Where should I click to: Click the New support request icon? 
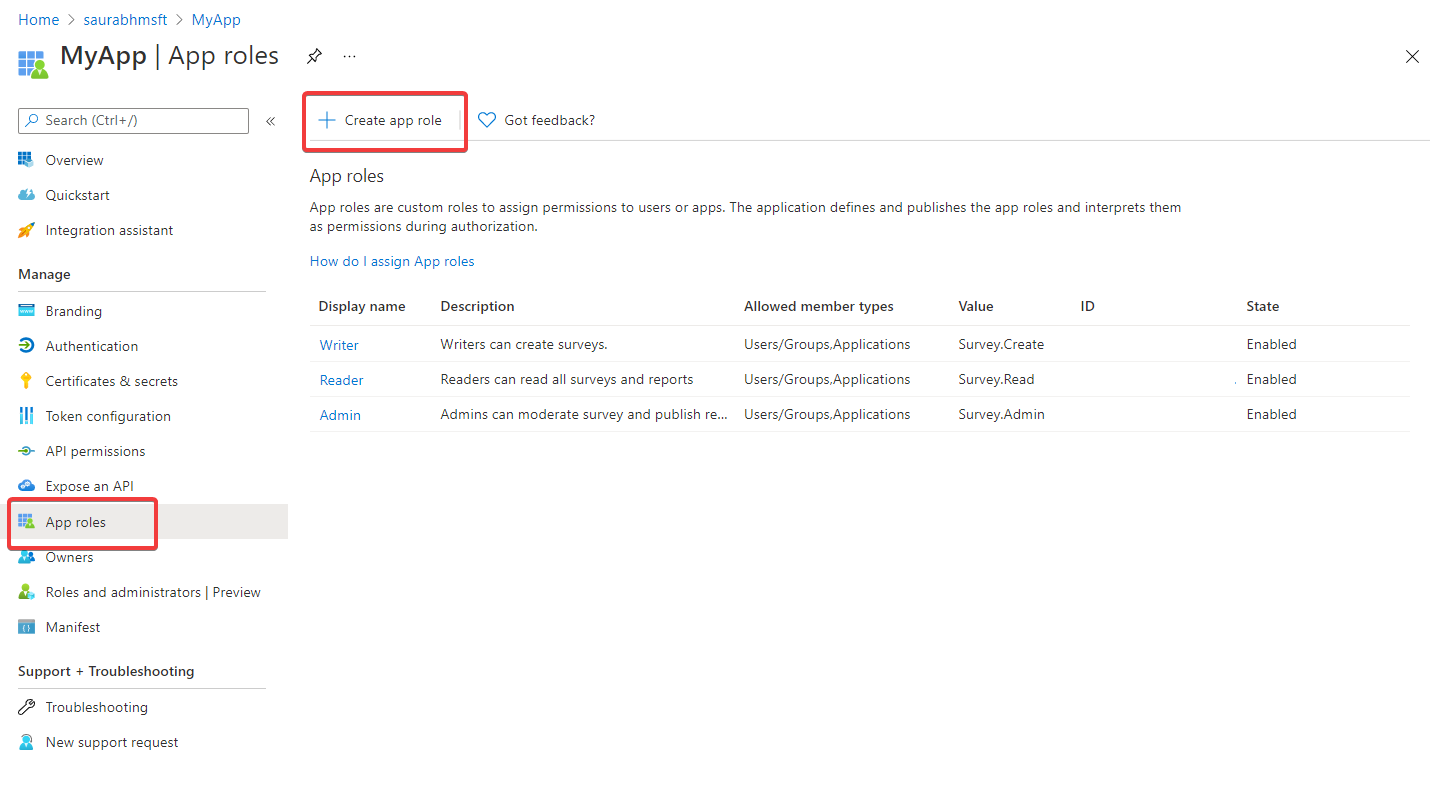click(27, 741)
